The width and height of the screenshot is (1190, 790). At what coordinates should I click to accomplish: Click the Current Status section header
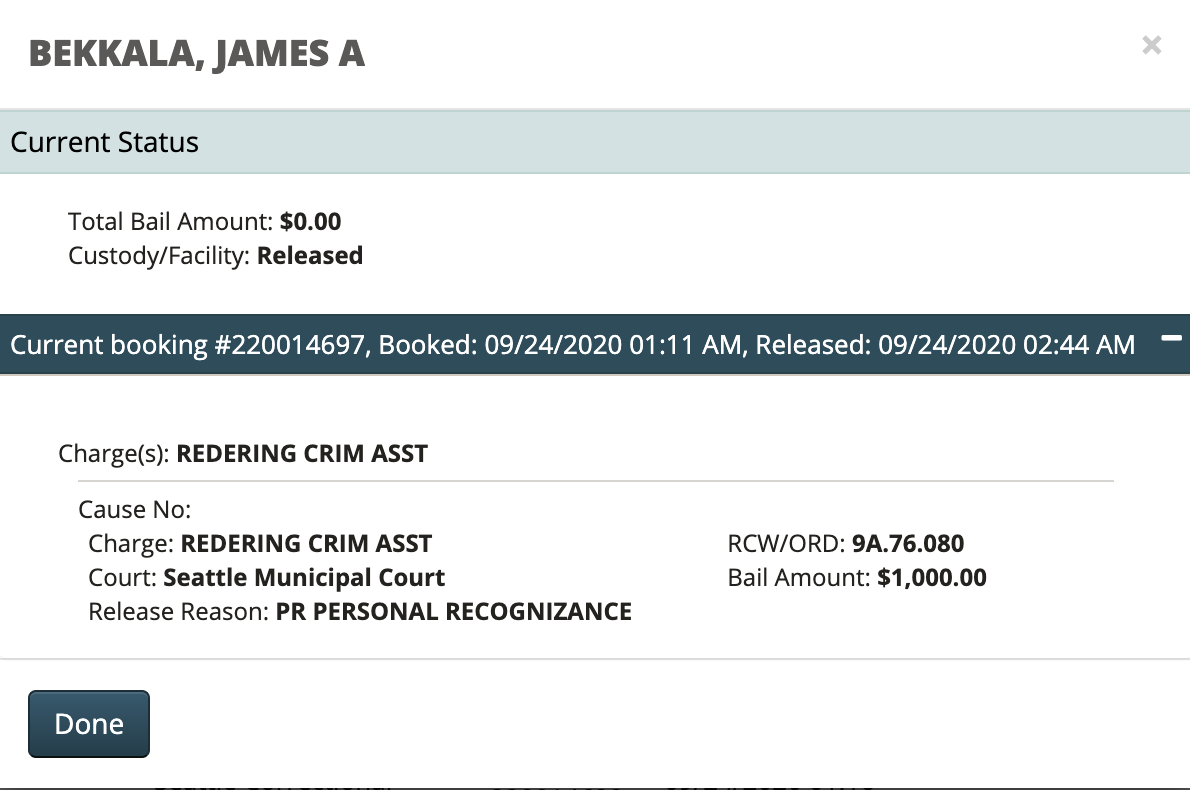pos(105,142)
